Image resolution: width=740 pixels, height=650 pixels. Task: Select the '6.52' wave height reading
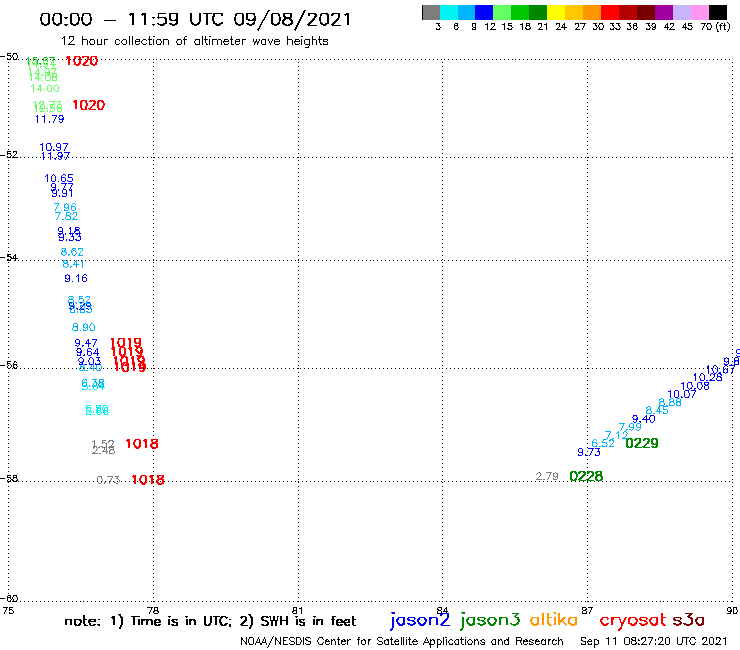point(603,443)
